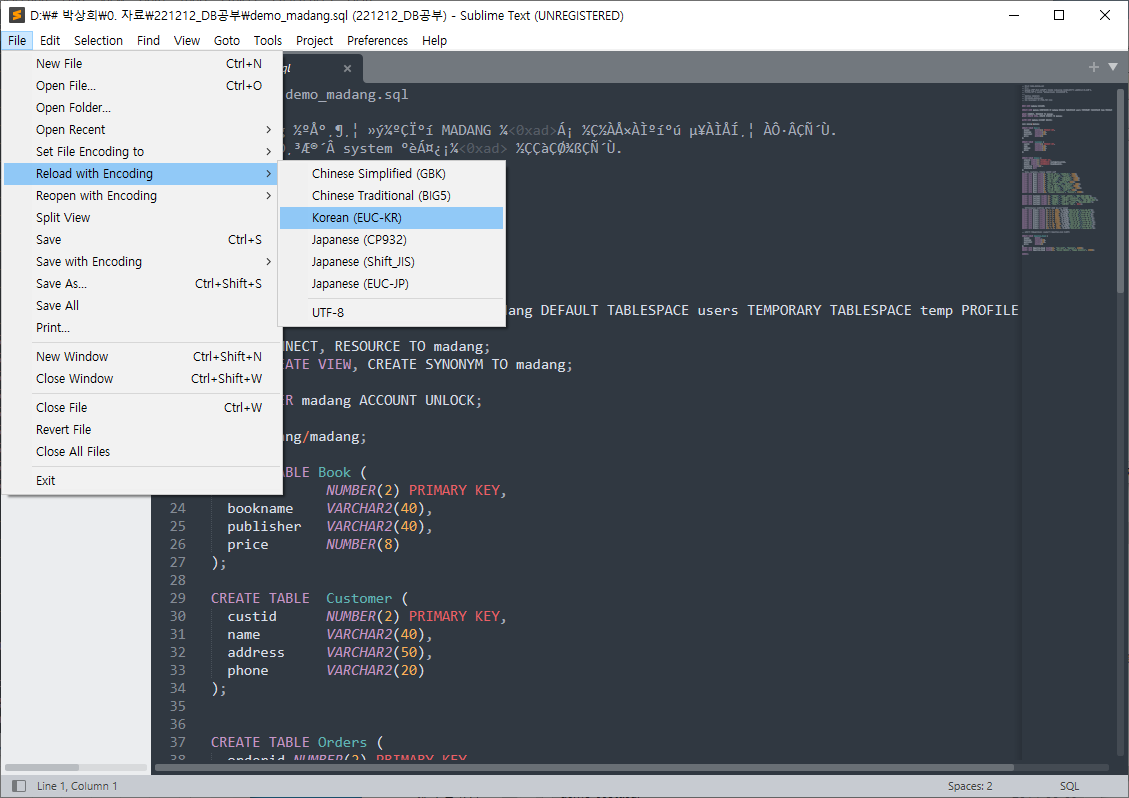Click NUMBER(8) on line 26
The height and width of the screenshot is (798, 1129).
tap(363, 544)
